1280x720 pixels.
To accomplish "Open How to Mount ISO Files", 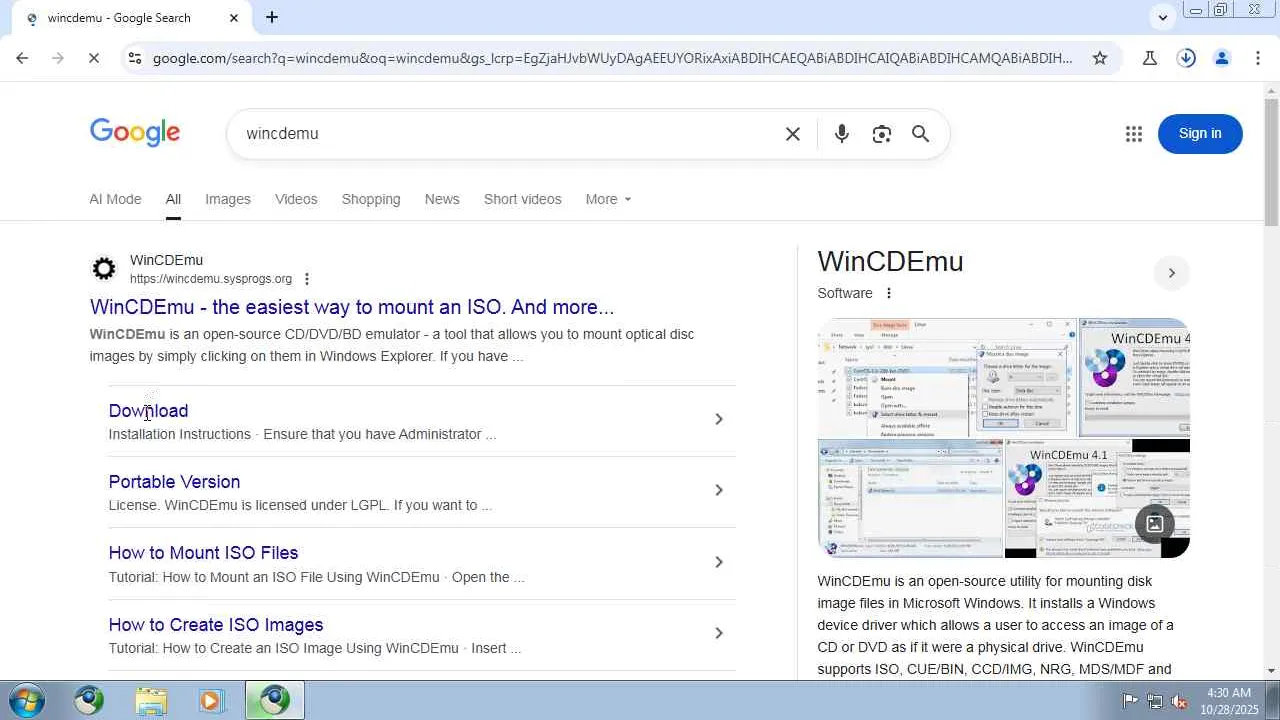I will tap(203, 553).
